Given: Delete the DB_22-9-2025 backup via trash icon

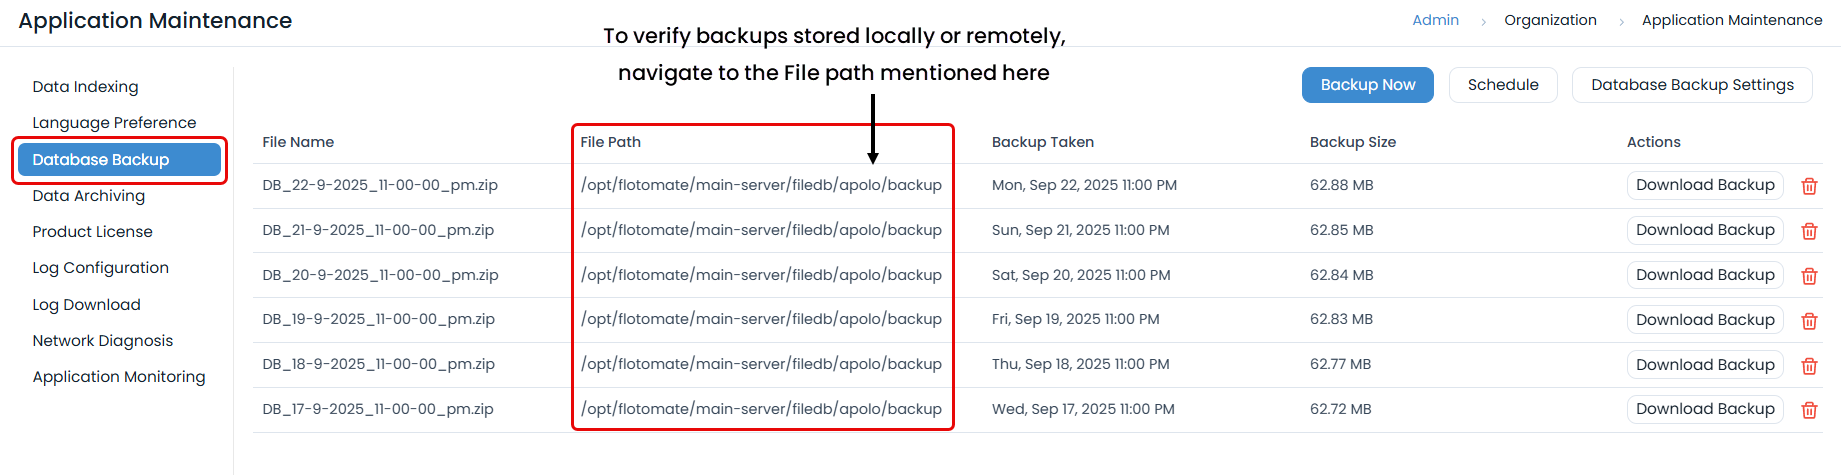Looking at the screenshot, I should point(1809,186).
